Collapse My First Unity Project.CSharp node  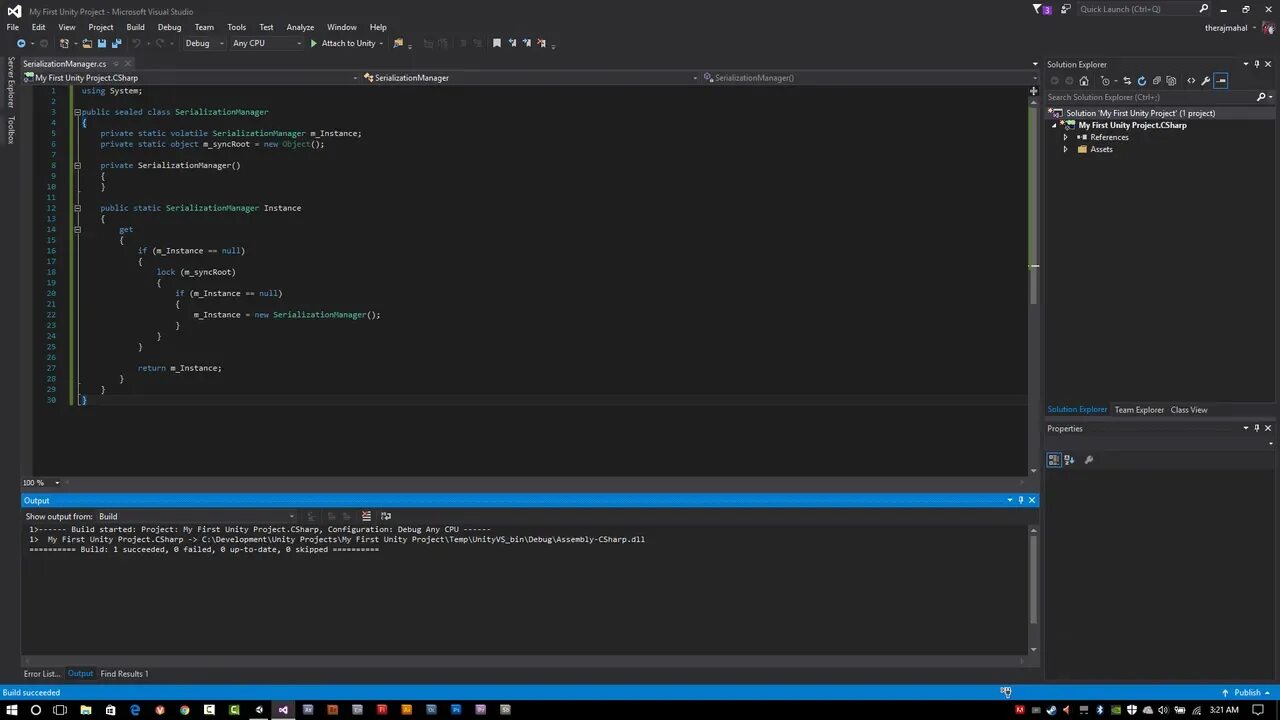tap(1054, 125)
